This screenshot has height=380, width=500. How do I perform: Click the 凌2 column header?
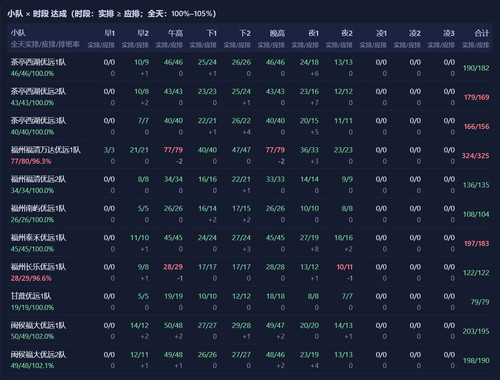pos(415,33)
